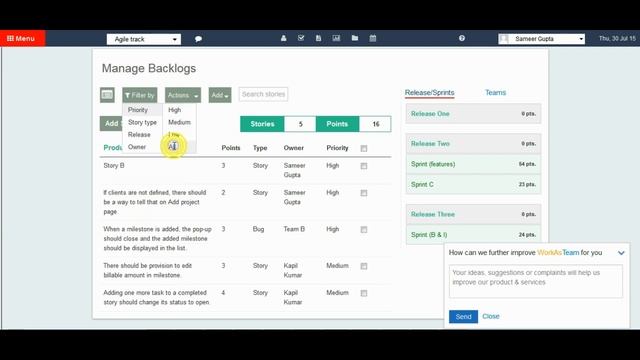Open the reports chart icon
Screen dimensions: 640x360
tap(336, 38)
